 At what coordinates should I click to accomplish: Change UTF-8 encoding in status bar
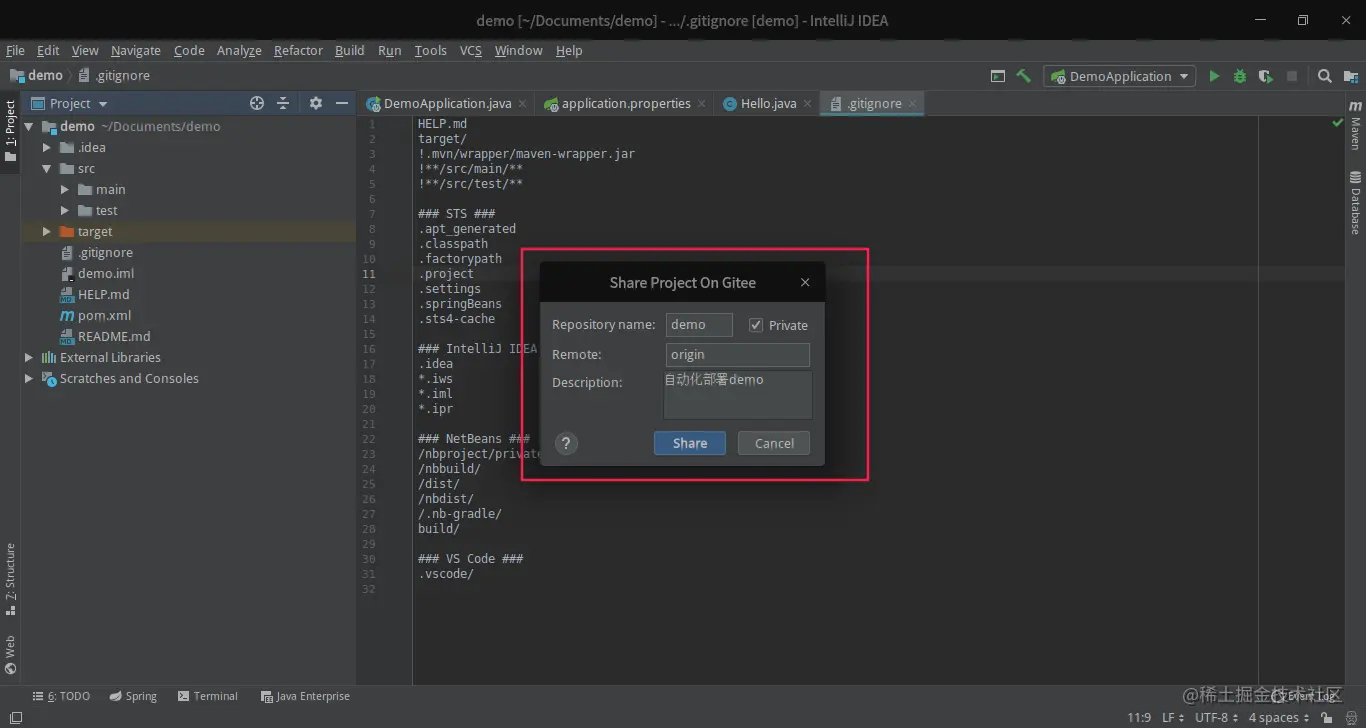[x=1217, y=718]
